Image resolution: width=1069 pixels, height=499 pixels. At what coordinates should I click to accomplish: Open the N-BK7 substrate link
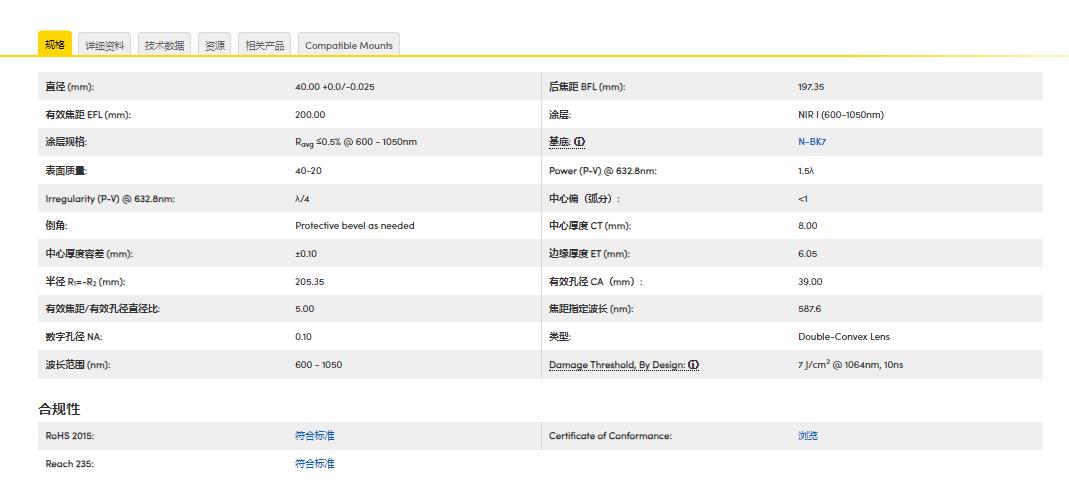point(811,142)
